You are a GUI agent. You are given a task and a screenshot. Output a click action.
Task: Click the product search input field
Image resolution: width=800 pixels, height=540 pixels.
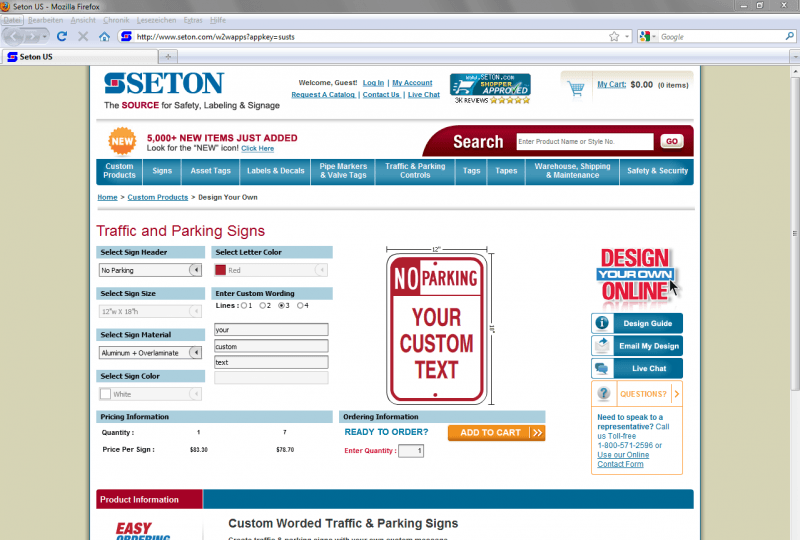coord(585,141)
